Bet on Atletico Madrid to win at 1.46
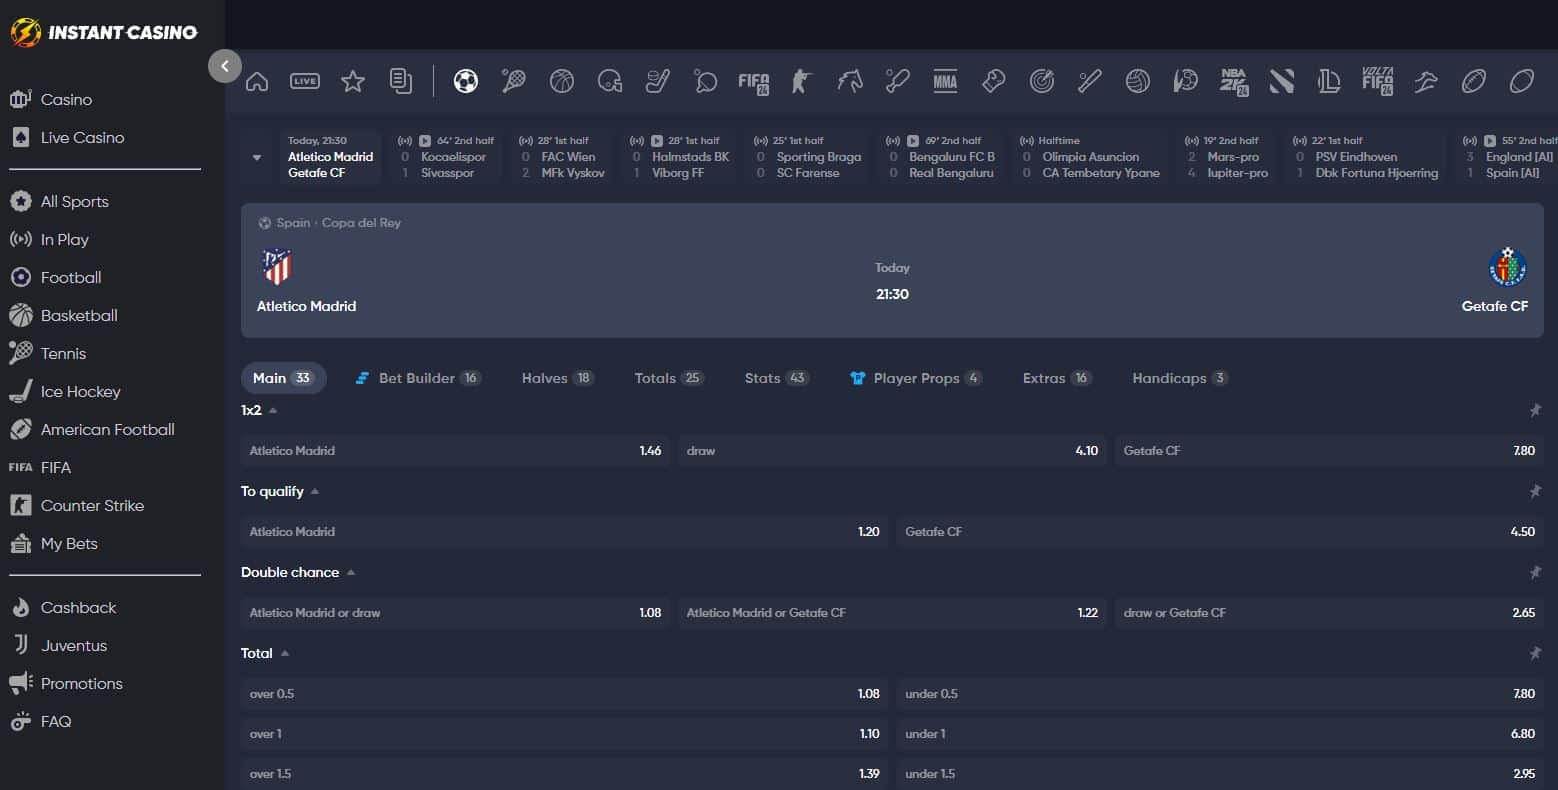 [455, 451]
